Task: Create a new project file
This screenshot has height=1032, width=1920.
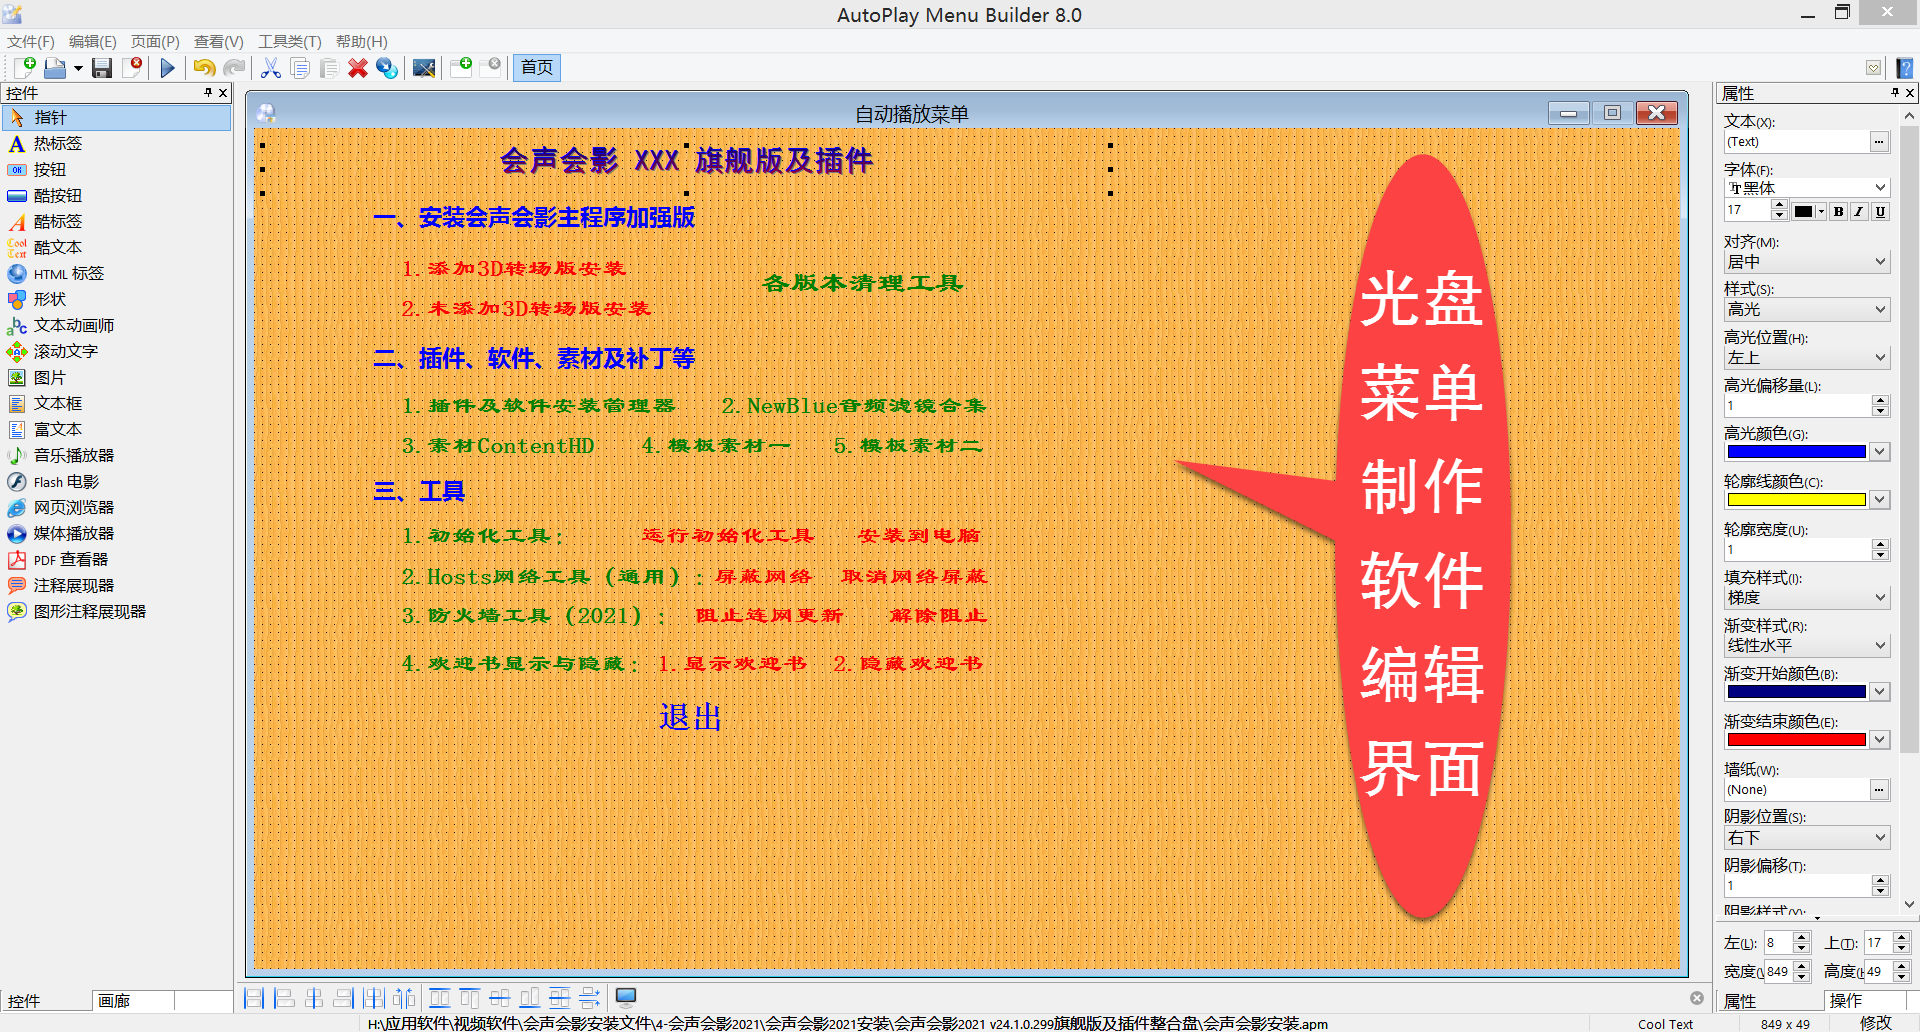Action: [x=24, y=68]
